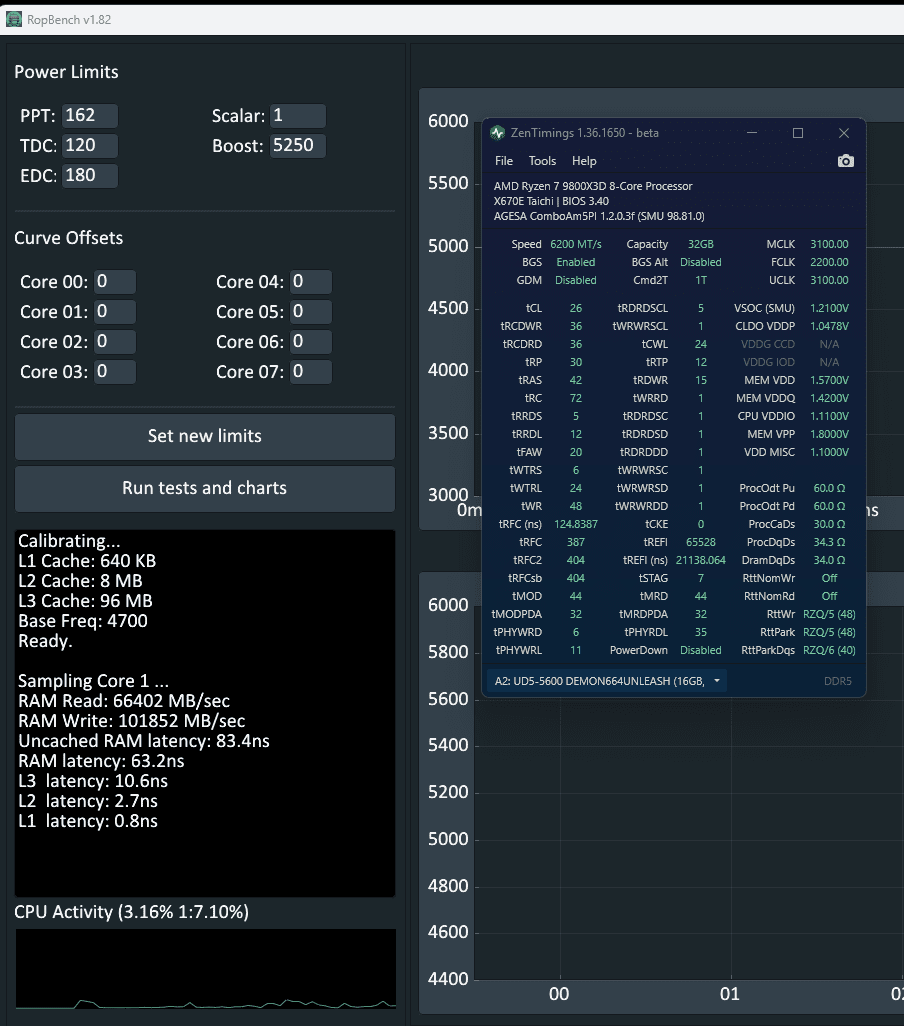Select the Core 06 offset field
904x1026 pixels.
point(311,342)
